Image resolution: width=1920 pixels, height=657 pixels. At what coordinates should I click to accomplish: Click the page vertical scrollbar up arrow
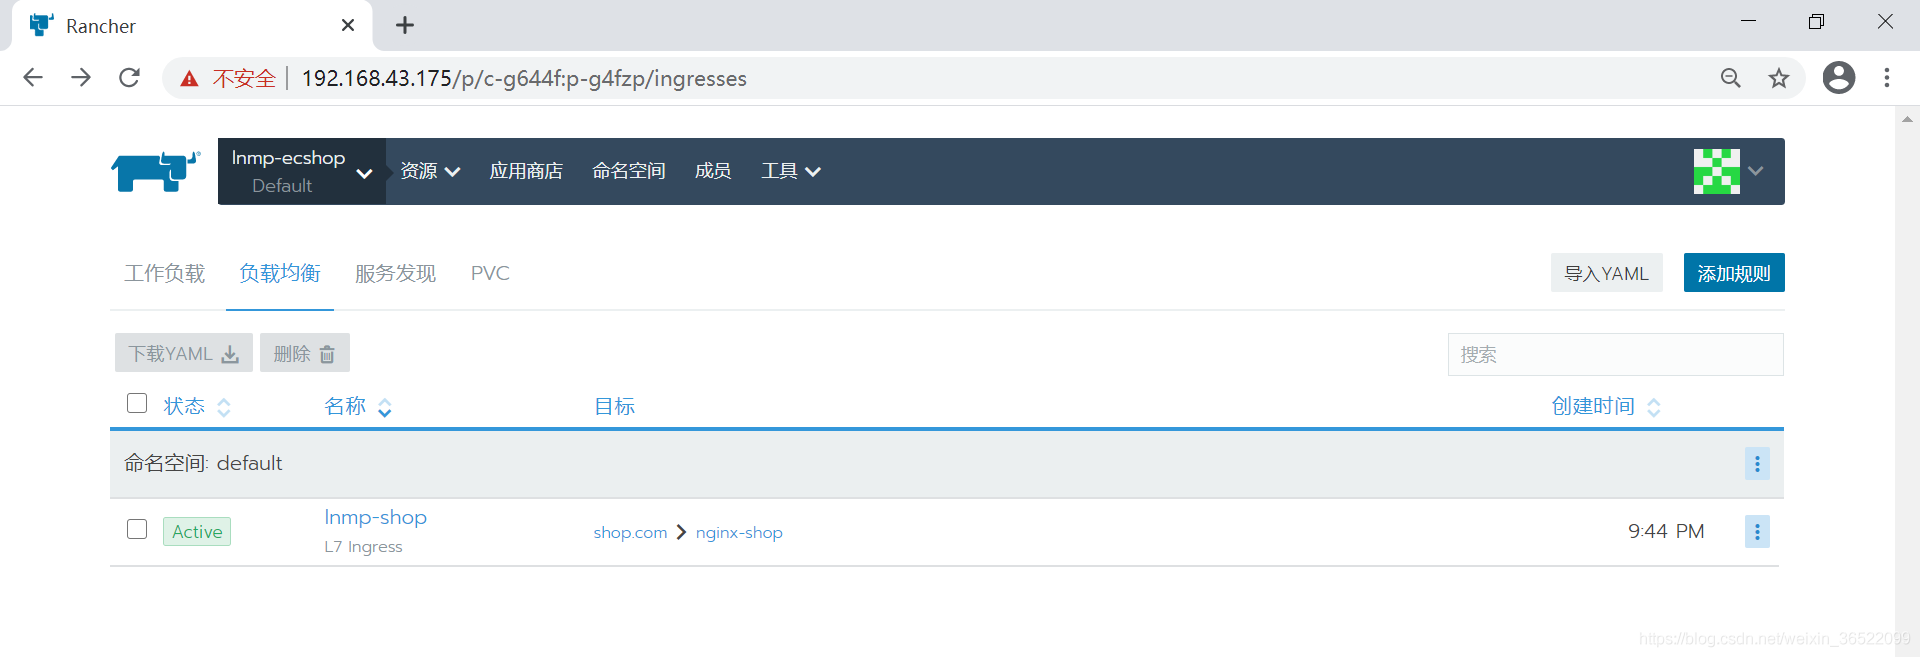1907,119
